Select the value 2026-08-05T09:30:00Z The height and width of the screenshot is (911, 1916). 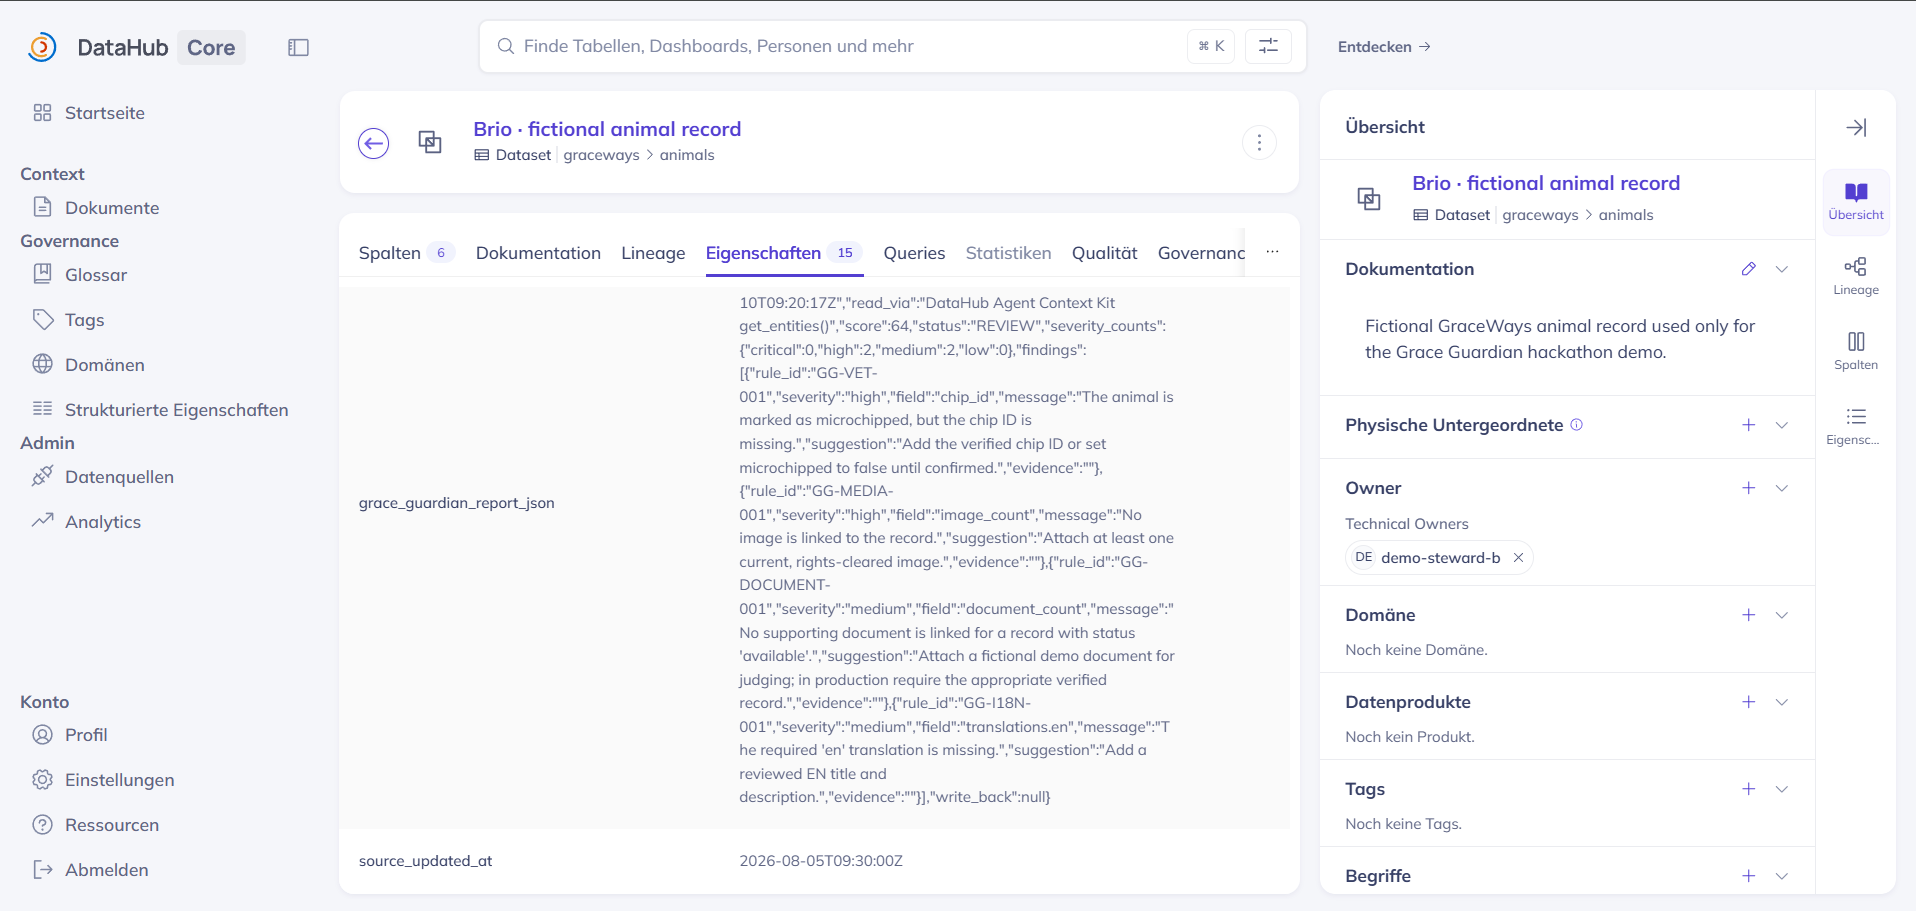click(821, 861)
